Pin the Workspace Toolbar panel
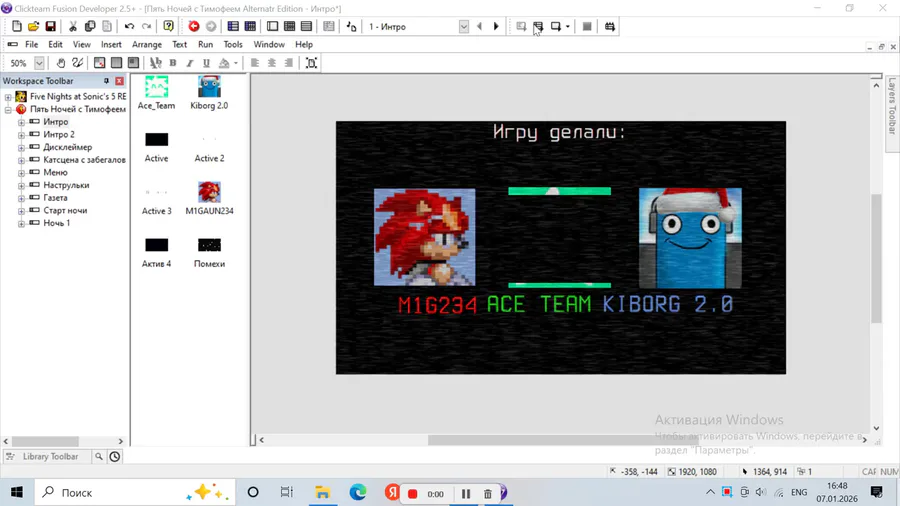Viewport: 900px width, 506px height. [x=106, y=81]
